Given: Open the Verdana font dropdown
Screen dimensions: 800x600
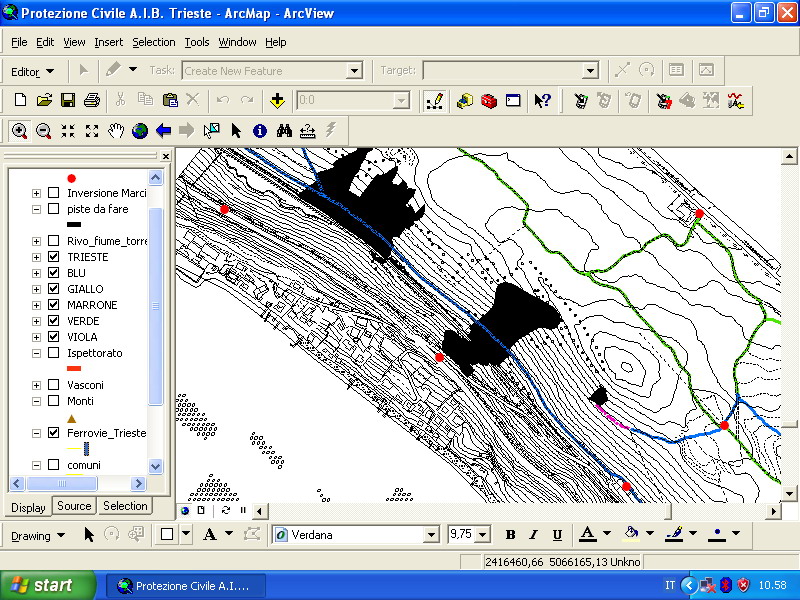Looking at the screenshot, I should [431, 535].
